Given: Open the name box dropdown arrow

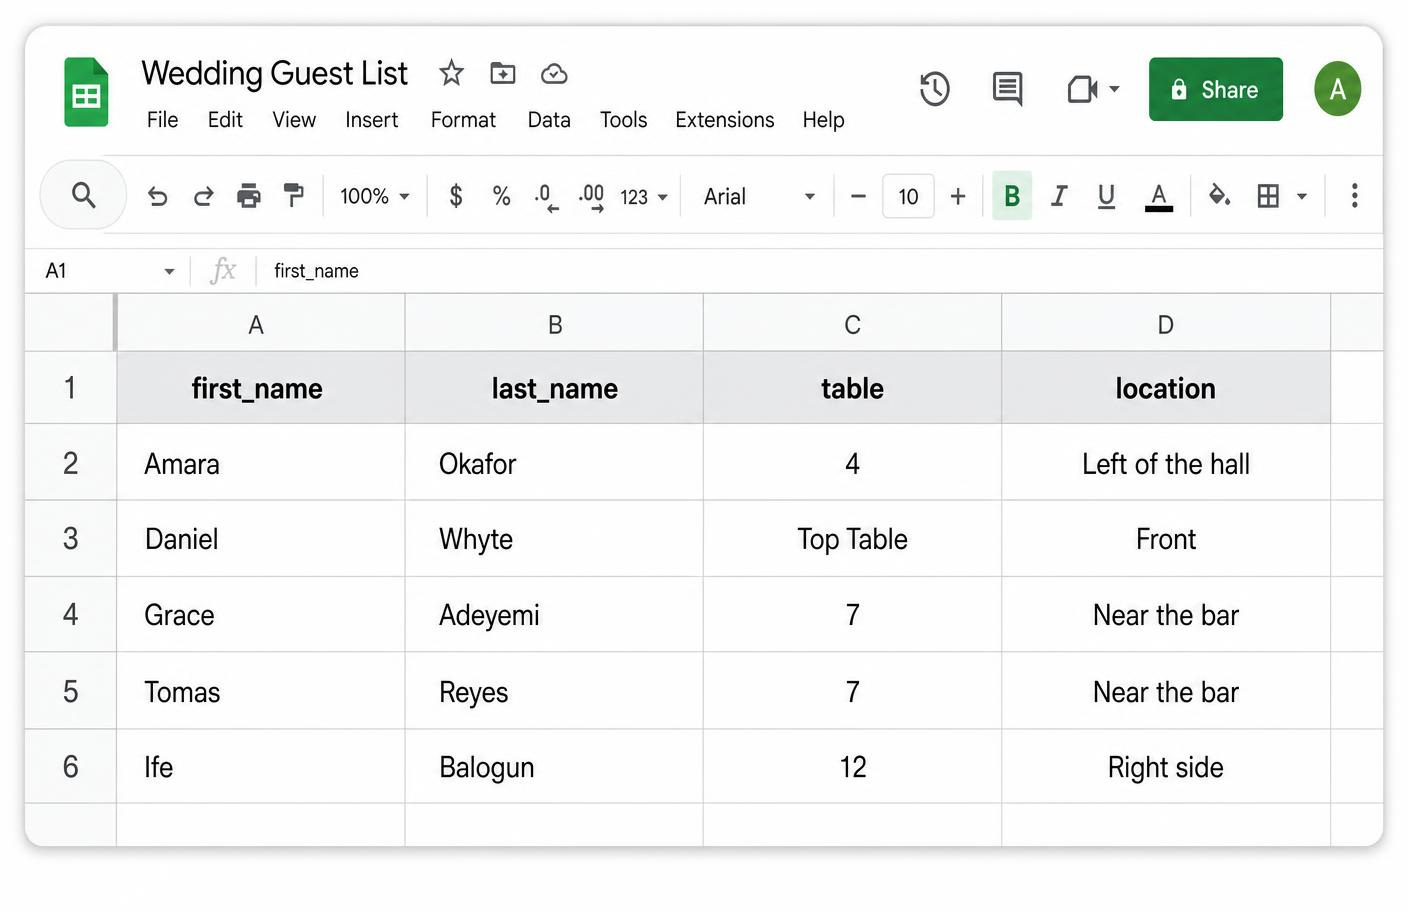Looking at the screenshot, I should click(169, 271).
